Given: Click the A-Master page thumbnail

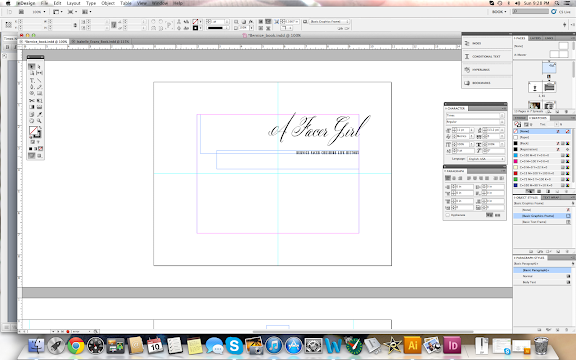Looking at the screenshot, I should (x=559, y=54).
